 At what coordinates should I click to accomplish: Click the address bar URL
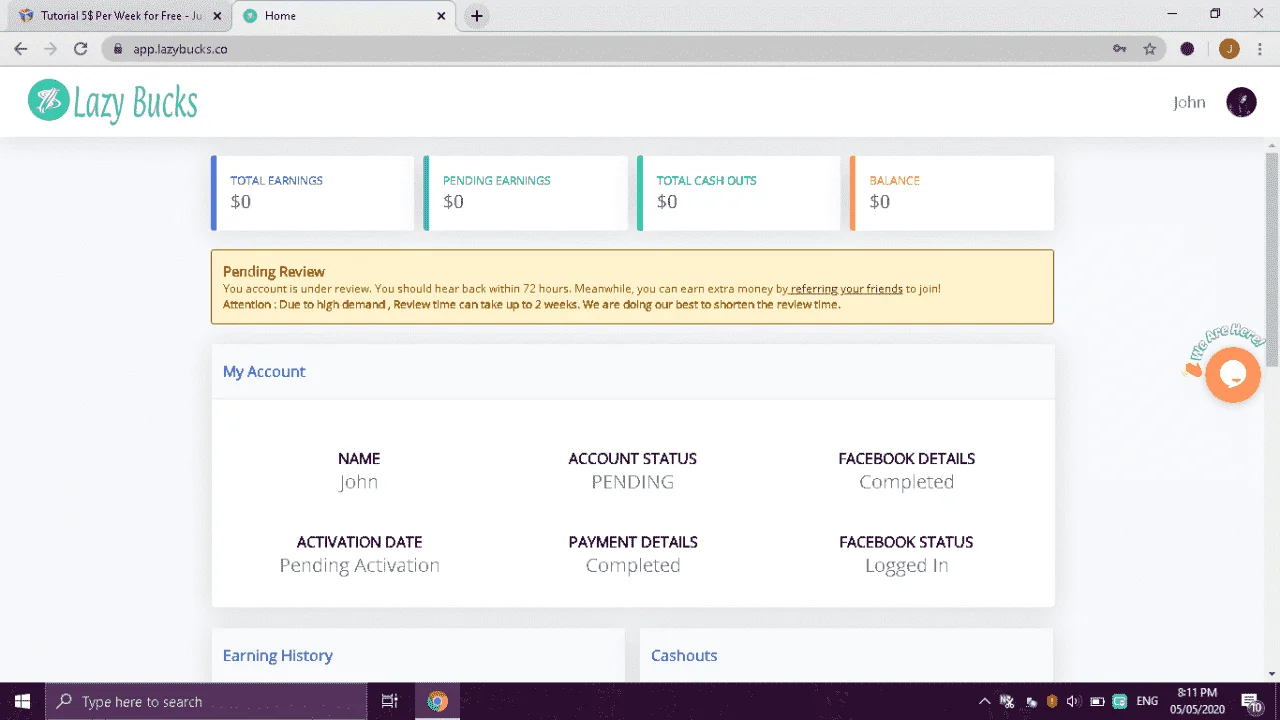point(180,48)
